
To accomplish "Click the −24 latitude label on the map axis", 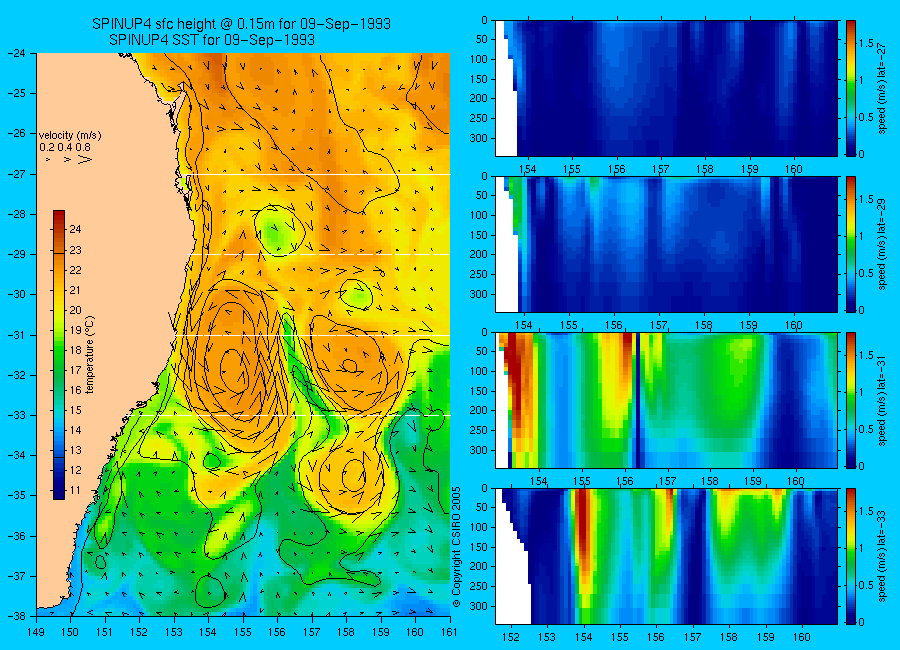I will coord(16,53).
